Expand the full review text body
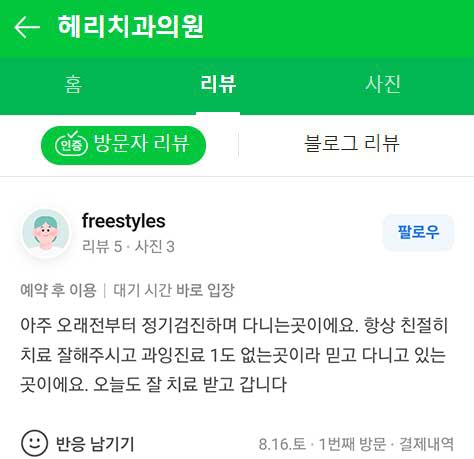Viewport: 474px width, 459px height. (234, 355)
